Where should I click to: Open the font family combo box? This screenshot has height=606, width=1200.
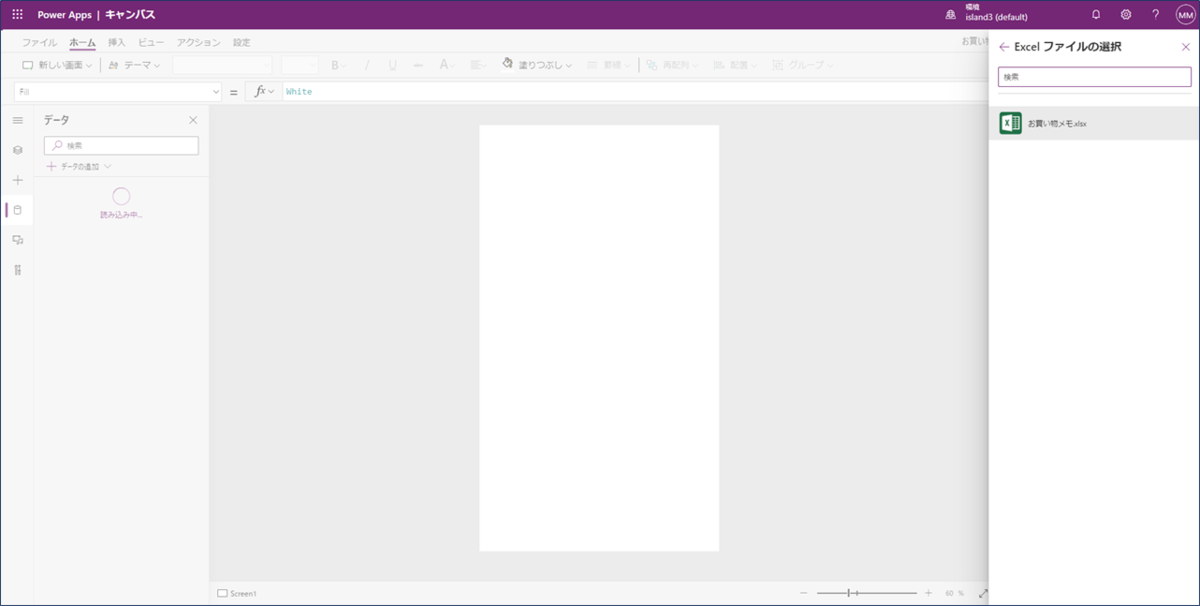click(x=221, y=65)
